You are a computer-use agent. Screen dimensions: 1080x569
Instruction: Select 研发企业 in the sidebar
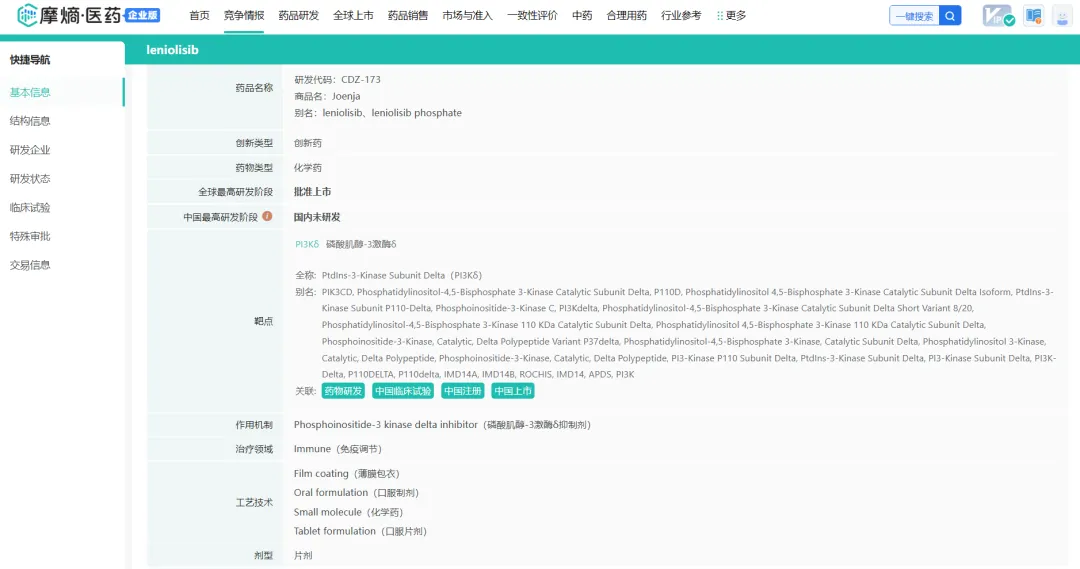(30, 150)
